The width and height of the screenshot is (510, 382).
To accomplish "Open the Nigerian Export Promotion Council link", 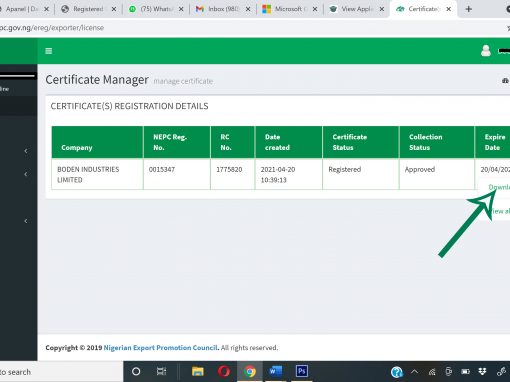I will click(161, 348).
